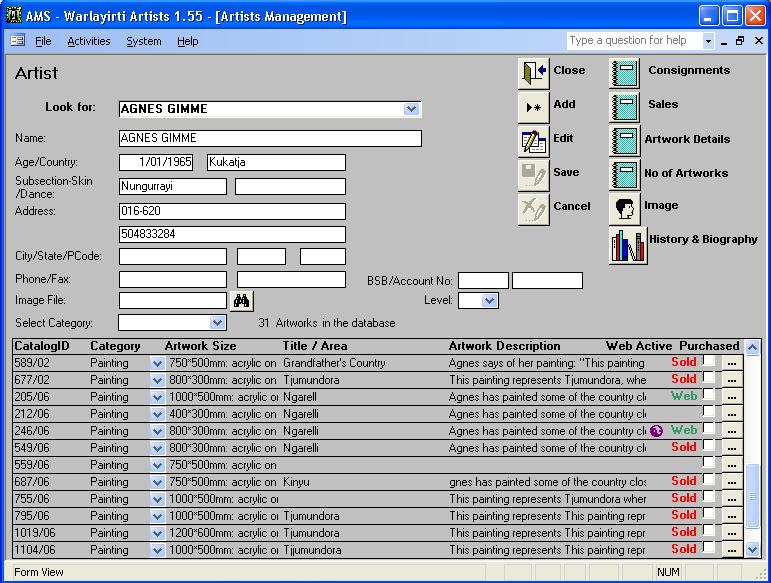This screenshot has width=771, height=583.
Task: Expand Category dropdown in row 589/02
Action: point(157,364)
